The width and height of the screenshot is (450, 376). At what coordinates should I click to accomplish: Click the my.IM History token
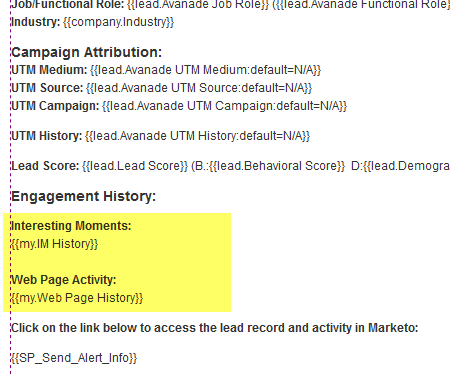click(x=55, y=244)
